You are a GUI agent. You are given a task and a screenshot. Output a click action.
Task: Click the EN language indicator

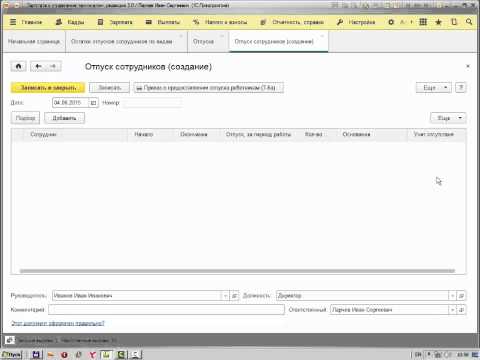click(418, 355)
